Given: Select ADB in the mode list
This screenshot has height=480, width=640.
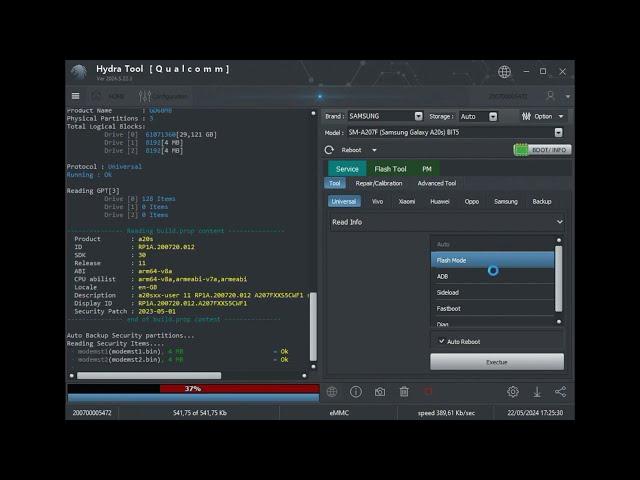Looking at the screenshot, I should tap(492, 276).
